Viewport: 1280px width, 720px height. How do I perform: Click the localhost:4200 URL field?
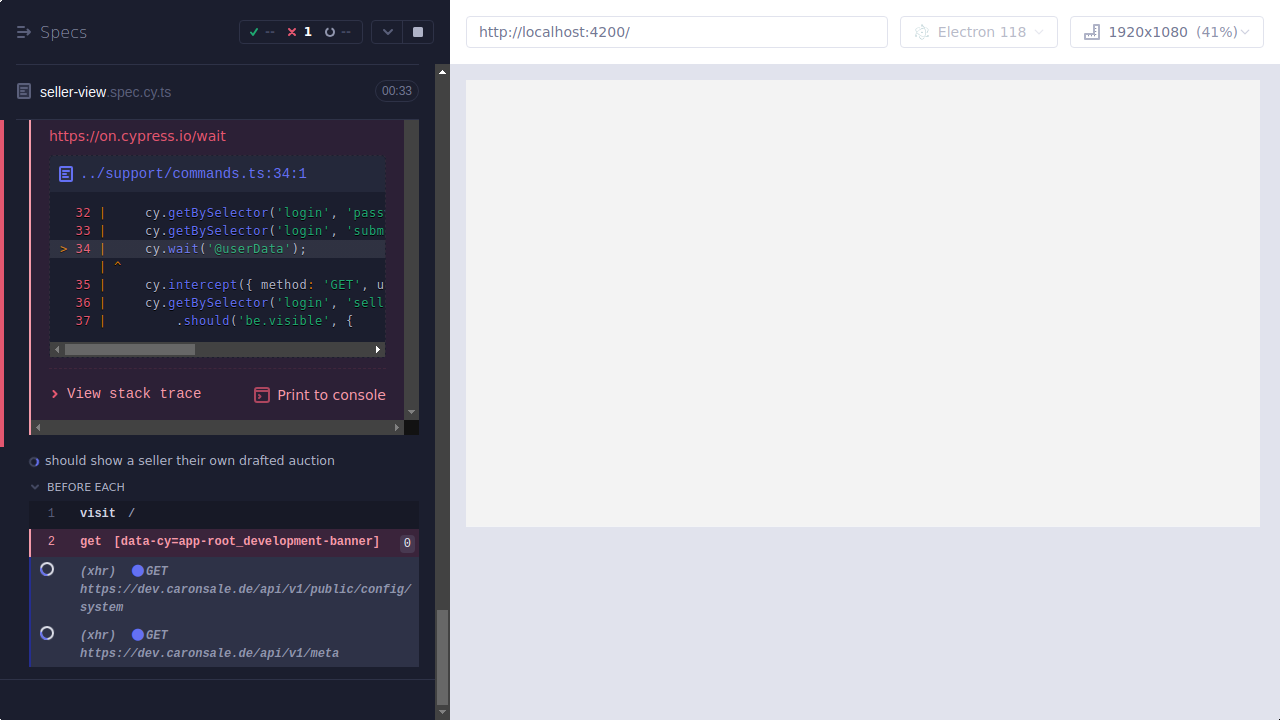pyautogui.click(x=676, y=31)
